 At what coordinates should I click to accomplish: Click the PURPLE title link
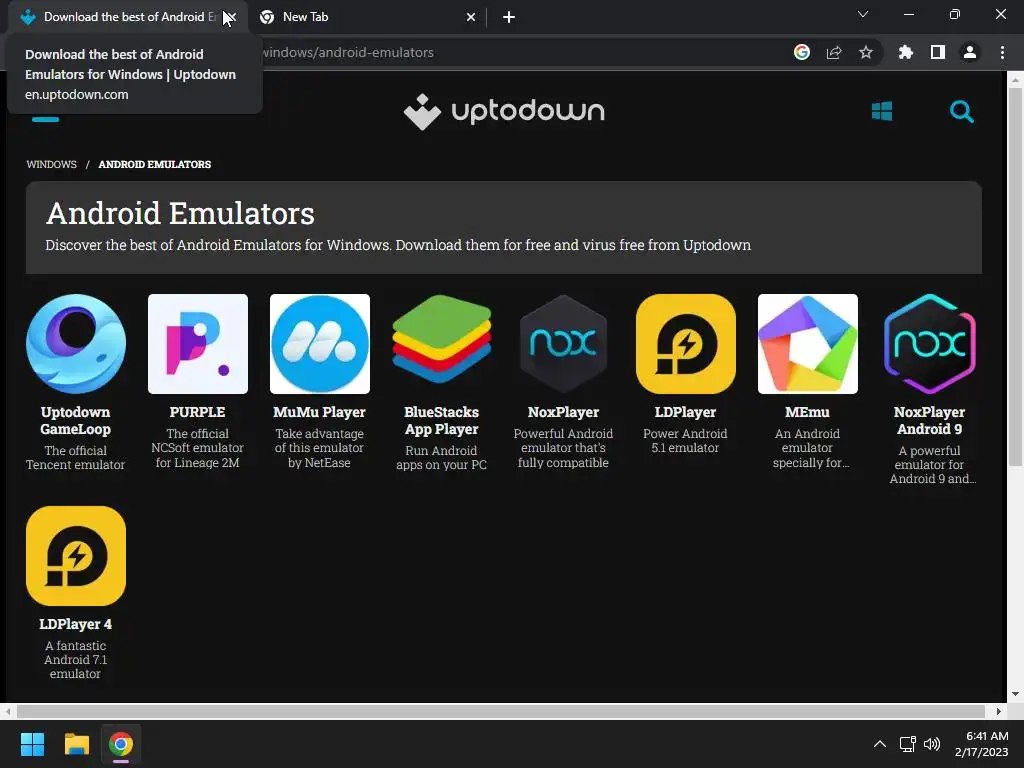197,412
